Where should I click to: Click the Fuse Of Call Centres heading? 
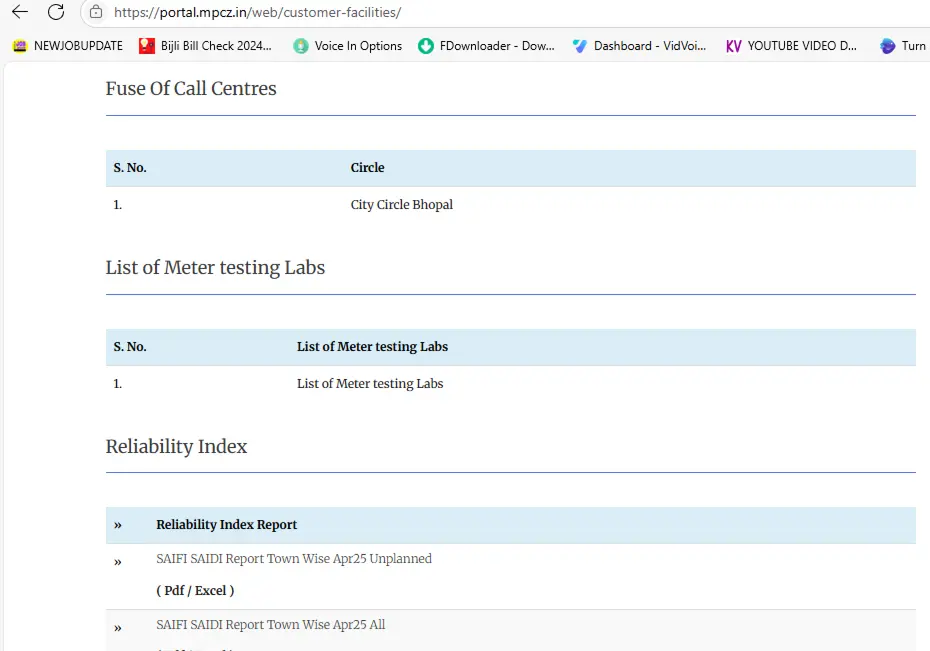click(x=191, y=88)
